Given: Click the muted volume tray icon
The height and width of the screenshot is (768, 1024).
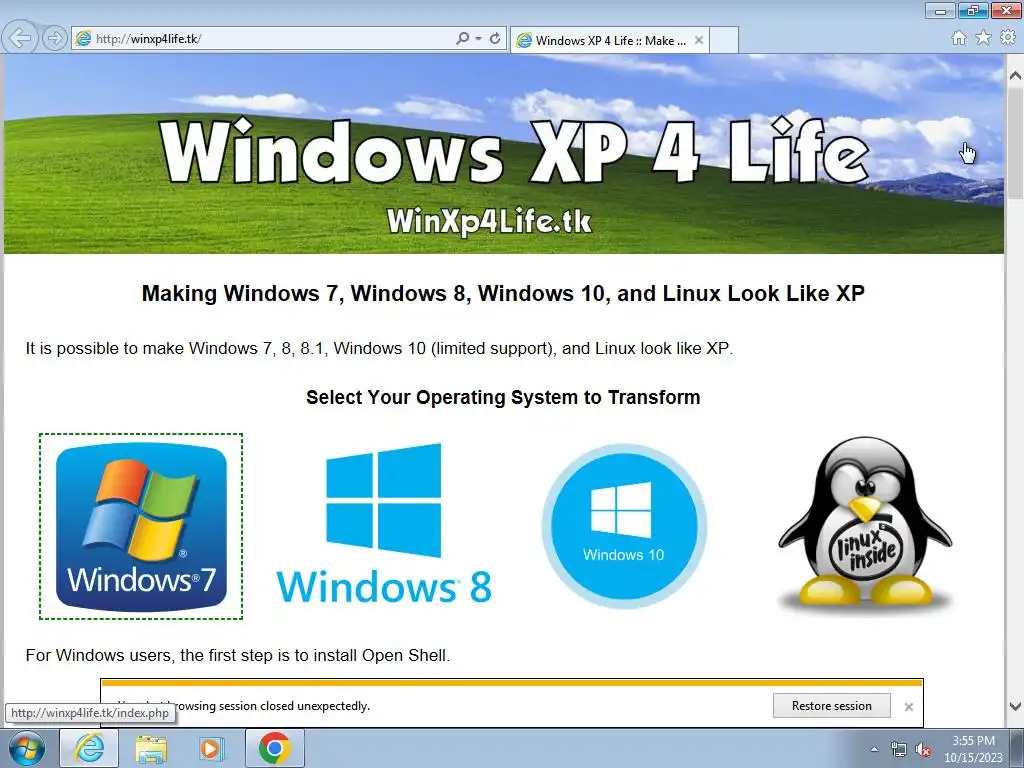Looking at the screenshot, I should (923, 750).
